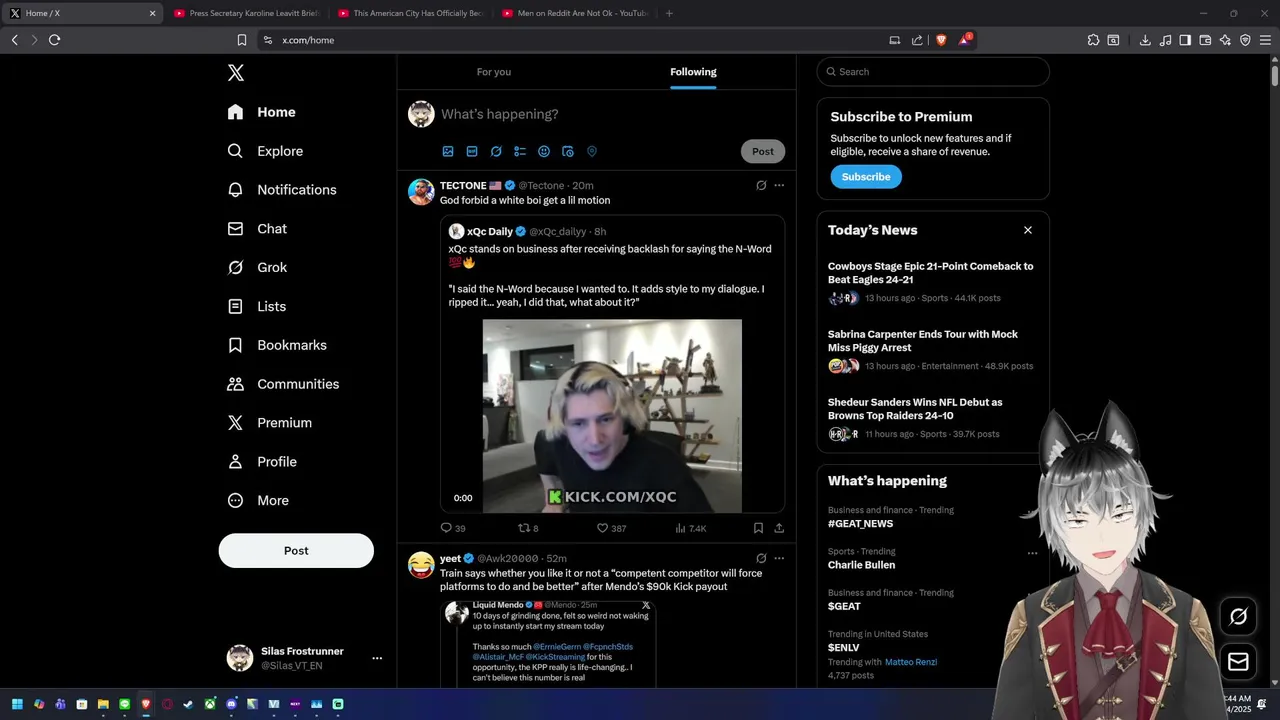Open the #GEAT_NEWS trending topic
Viewport: 1280px width, 720px height.
(x=861, y=524)
